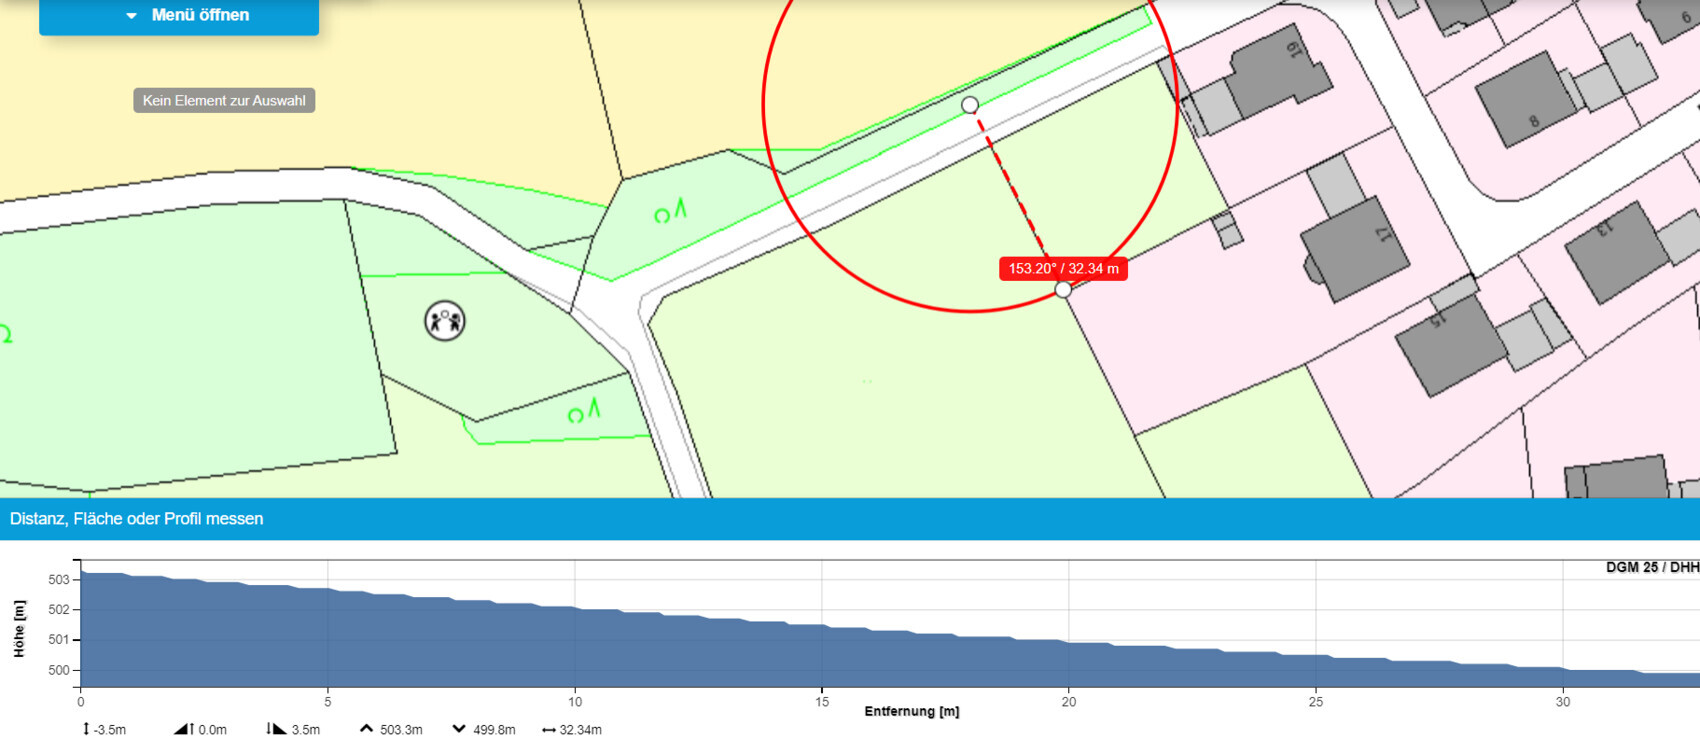Click the measure panel header bar title
Image resolution: width=1700 pixels, height=753 pixels.
pos(137,519)
